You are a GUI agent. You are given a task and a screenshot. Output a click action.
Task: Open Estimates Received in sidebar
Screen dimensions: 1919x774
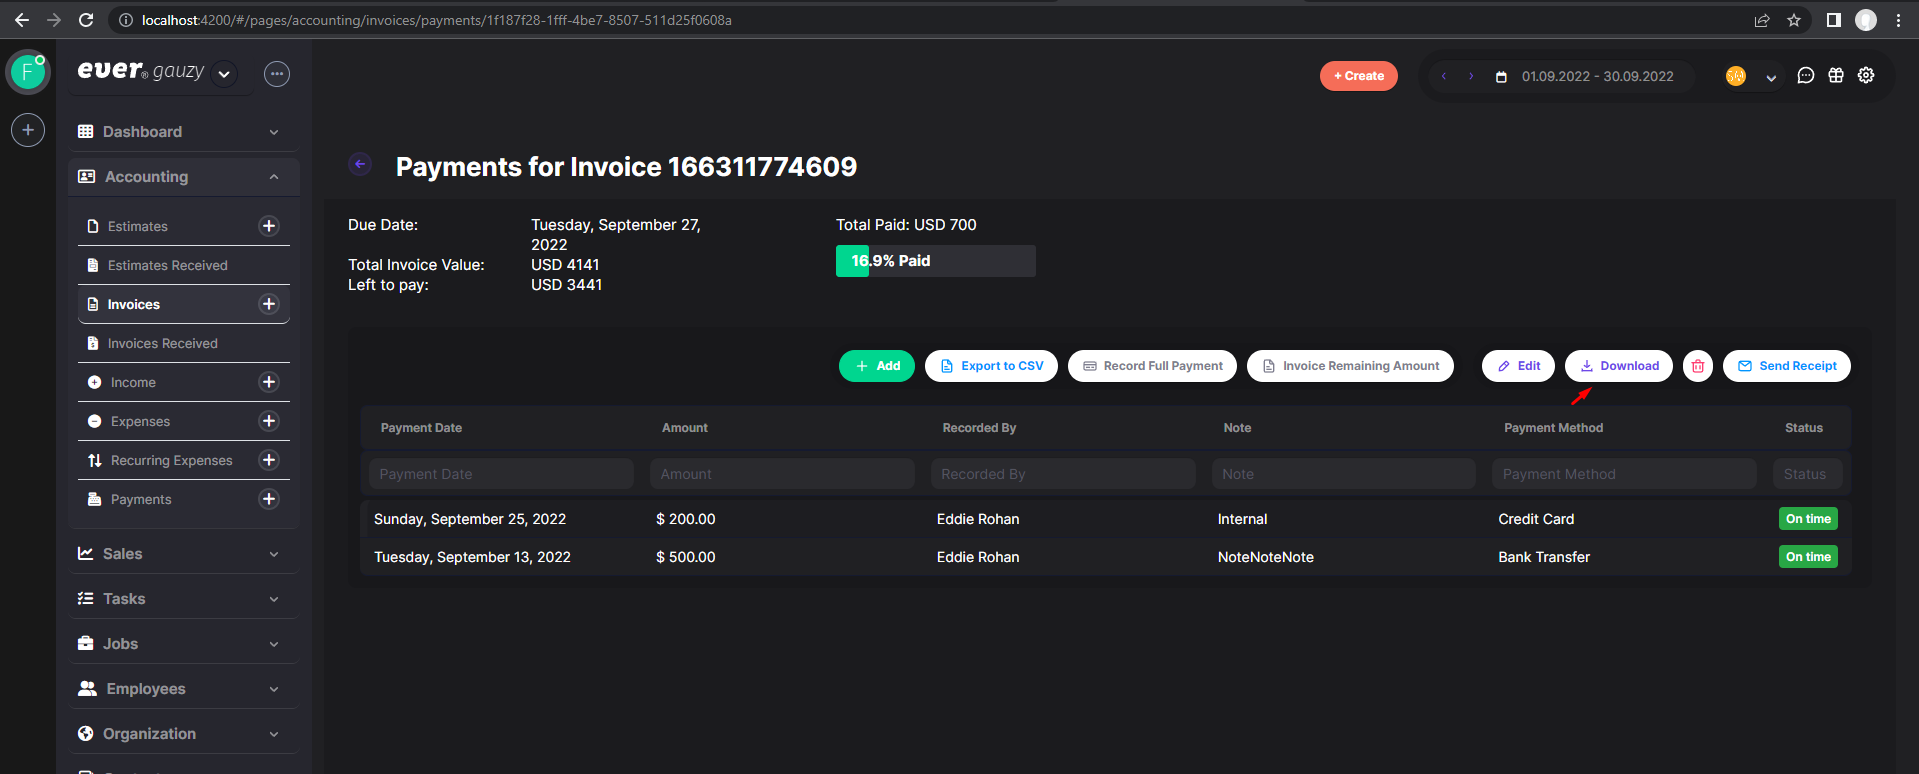[x=168, y=265]
